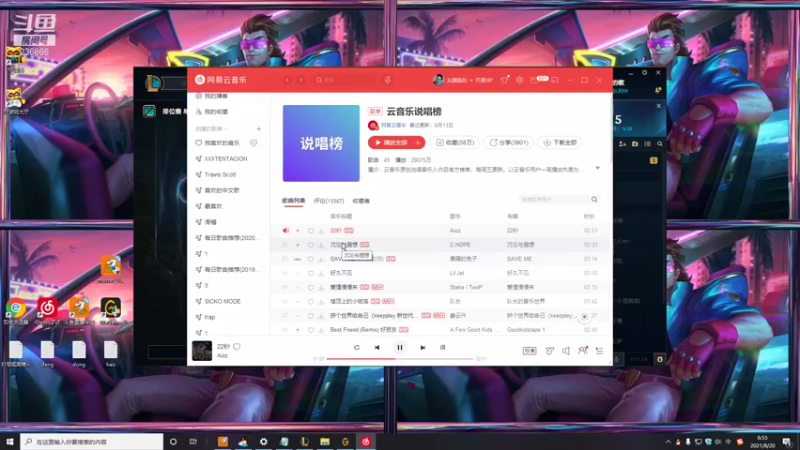Open the listen-to-identify microphone icon in header
This screenshot has height=450, width=800.
pos(387,80)
